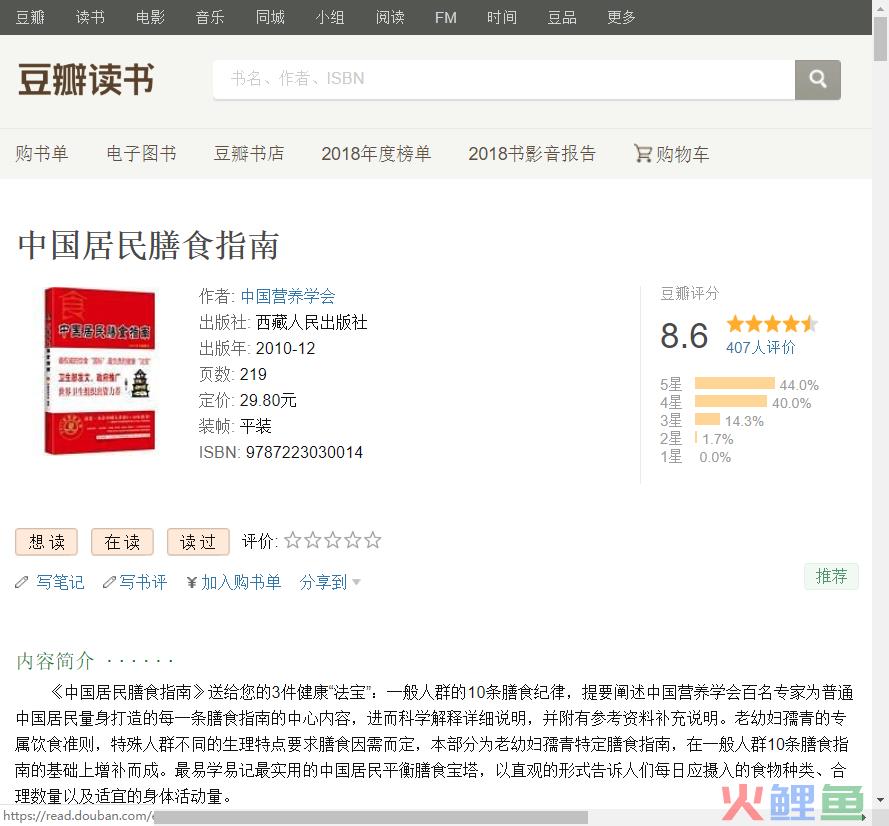Mark the book as 想读
Viewport: 889px width, 826px height.
coord(46,542)
